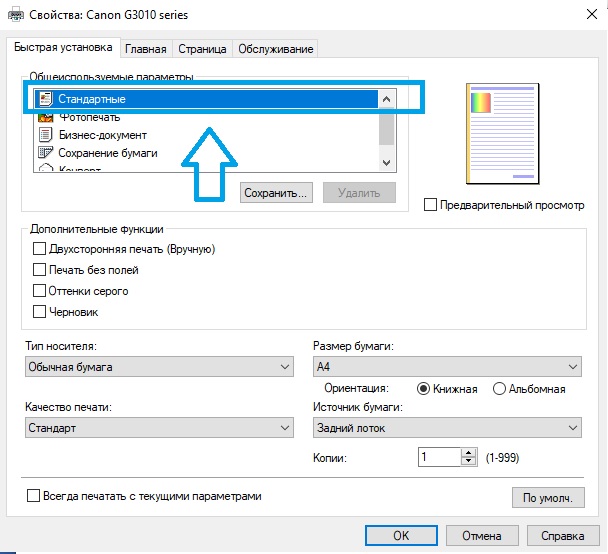Increase copies with the up spinner arrow

click(x=467, y=452)
